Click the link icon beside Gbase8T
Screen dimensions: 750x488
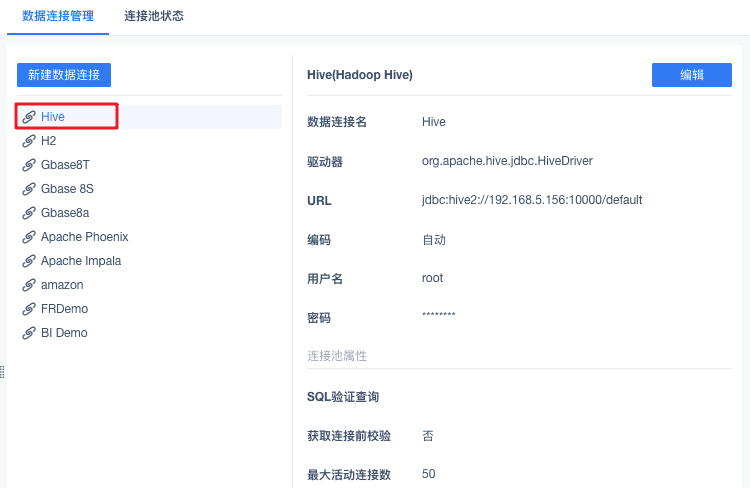(29, 165)
